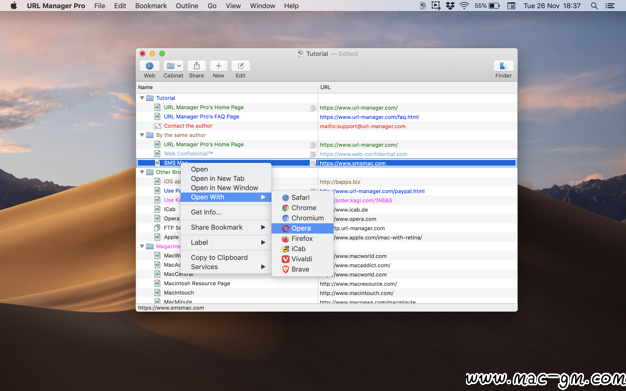Select Open in New Window

coord(226,188)
